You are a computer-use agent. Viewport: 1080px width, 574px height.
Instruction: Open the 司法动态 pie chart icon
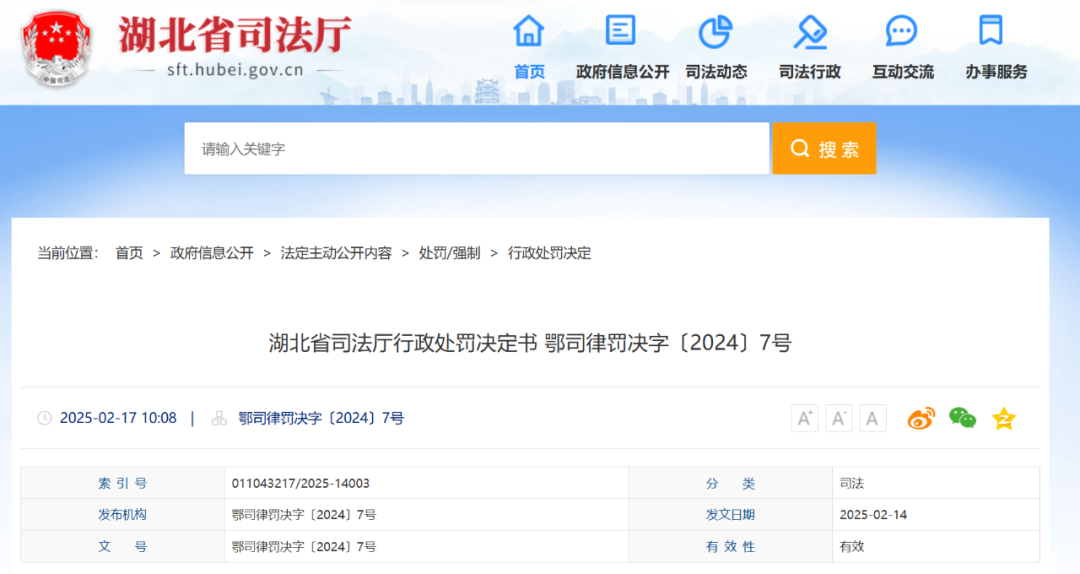coord(716,32)
